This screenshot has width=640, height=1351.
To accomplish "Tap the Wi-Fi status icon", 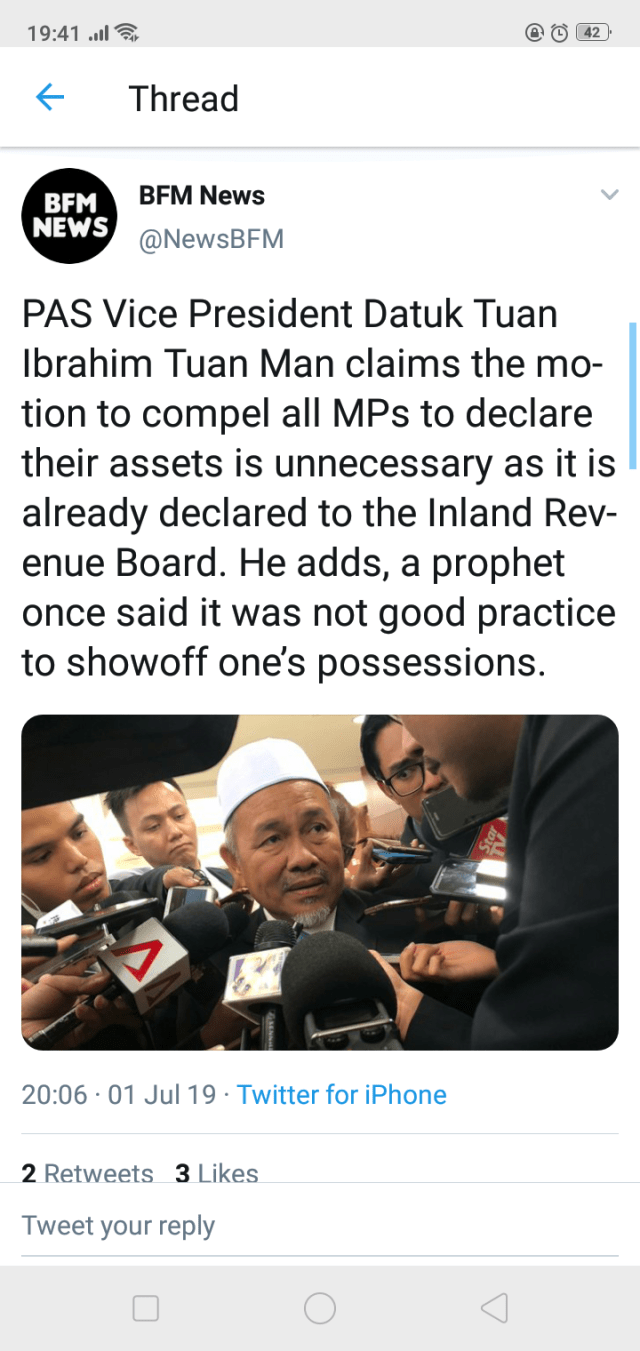I will (126, 33).
